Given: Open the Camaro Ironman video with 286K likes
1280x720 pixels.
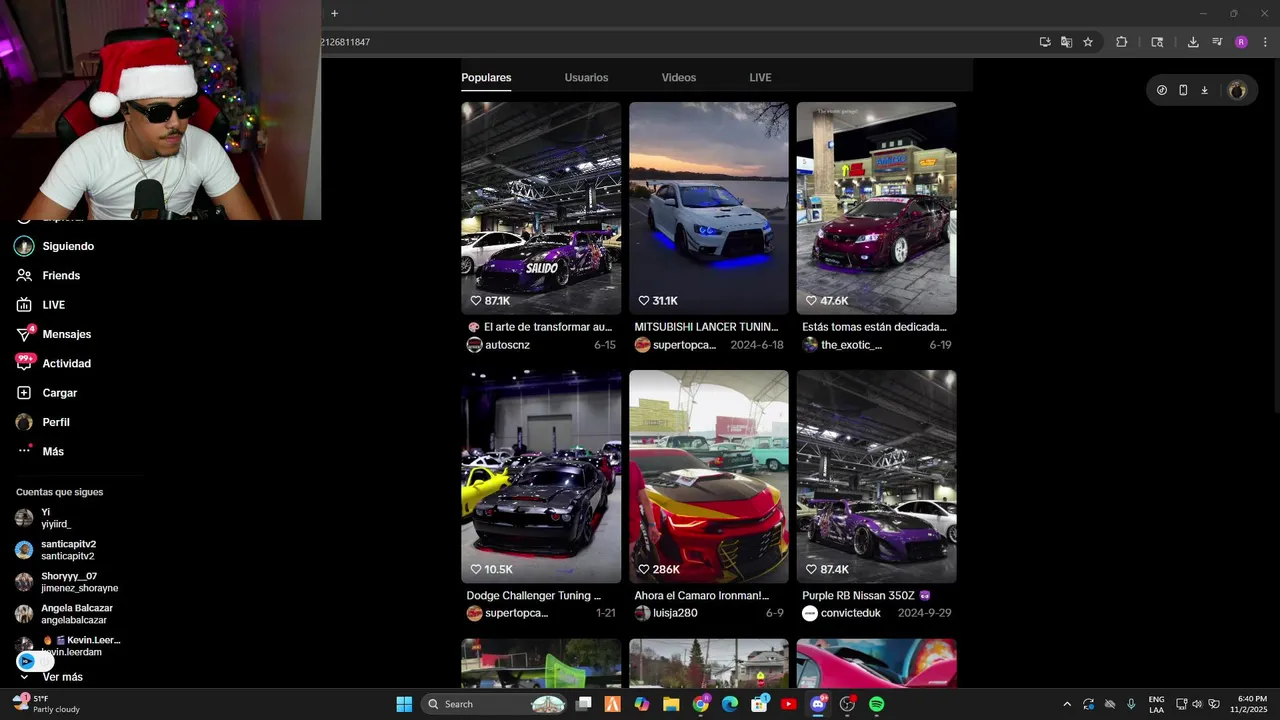Looking at the screenshot, I should pos(709,476).
